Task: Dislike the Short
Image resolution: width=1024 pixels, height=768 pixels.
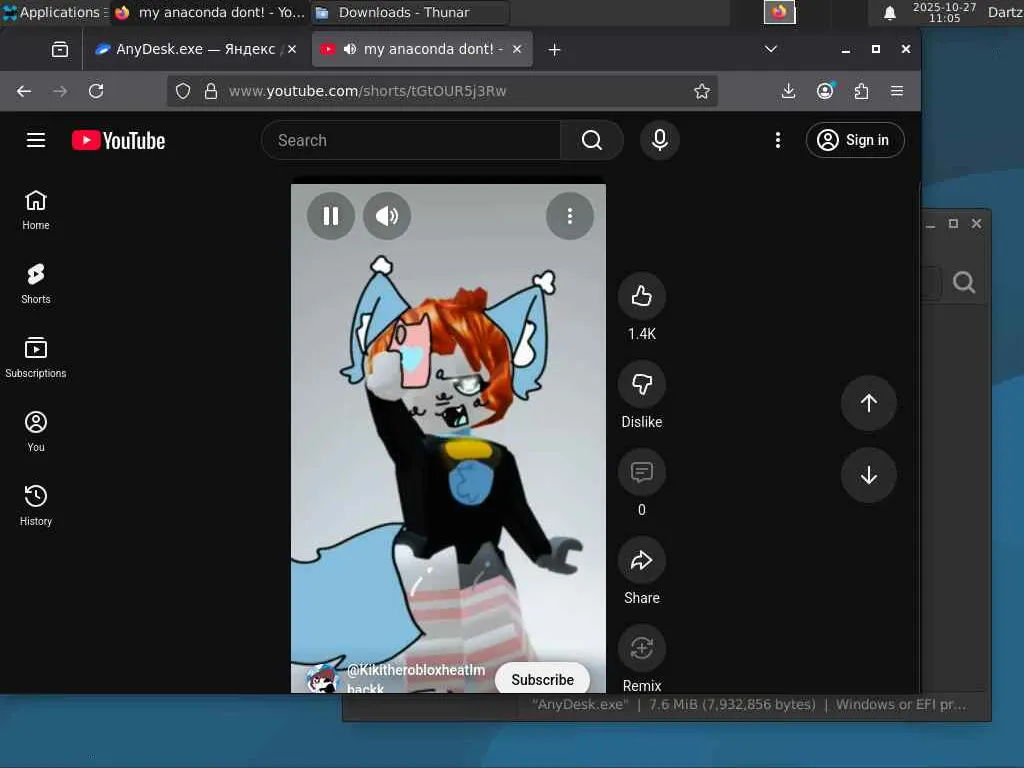Action: 641,384
